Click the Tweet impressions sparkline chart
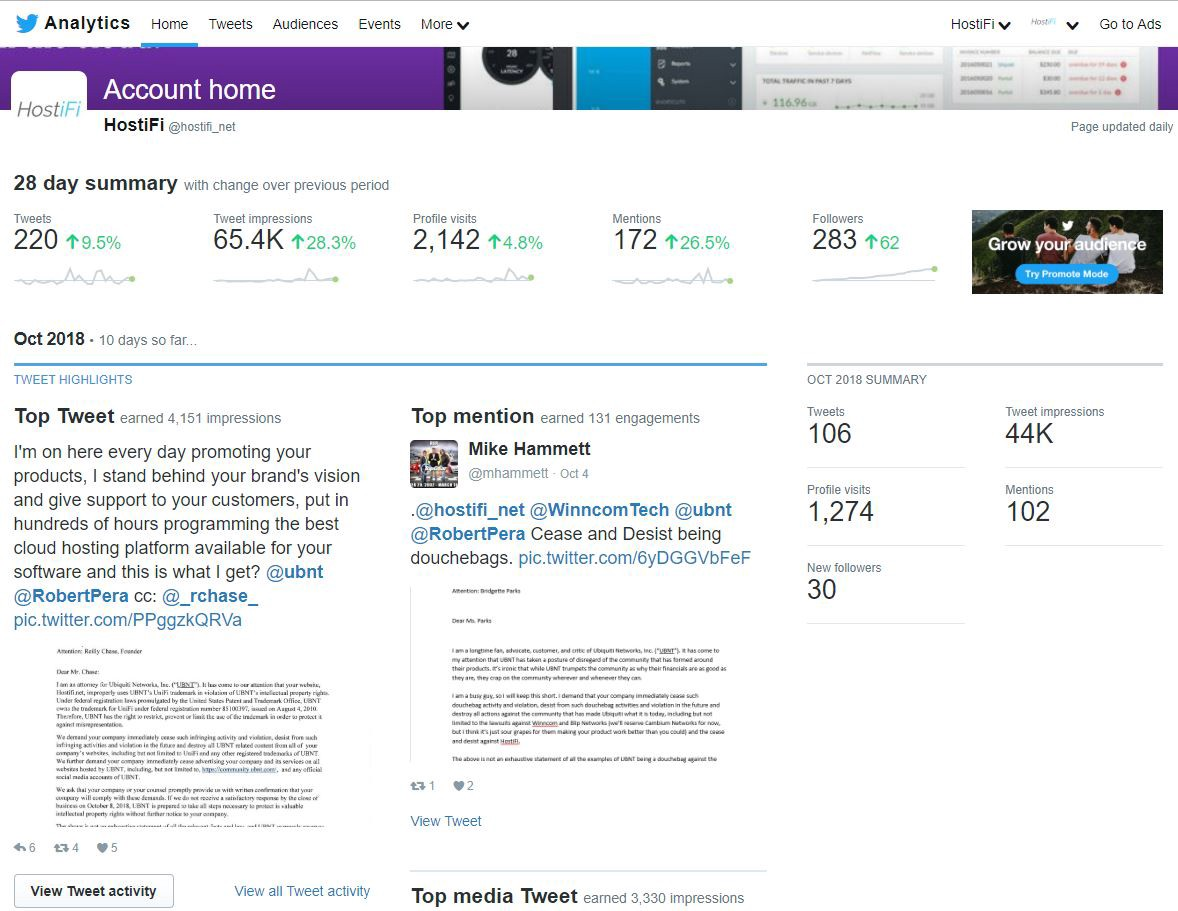Image resolution: width=1178 pixels, height=911 pixels. coord(276,276)
